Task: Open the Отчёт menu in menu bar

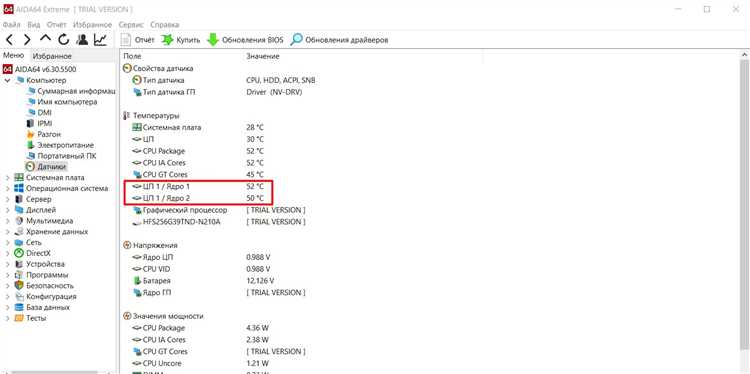Action: [x=56, y=24]
